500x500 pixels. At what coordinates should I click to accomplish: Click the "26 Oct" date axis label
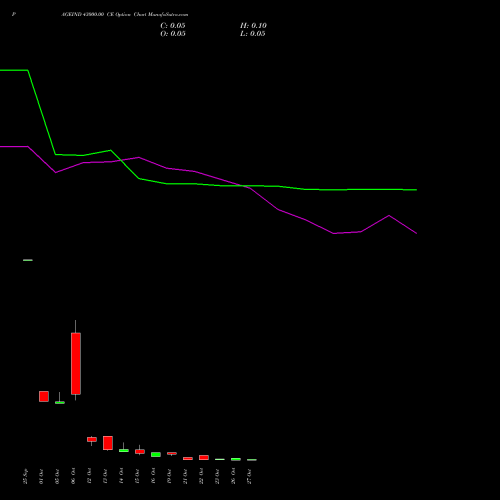pyautogui.click(x=234, y=476)
